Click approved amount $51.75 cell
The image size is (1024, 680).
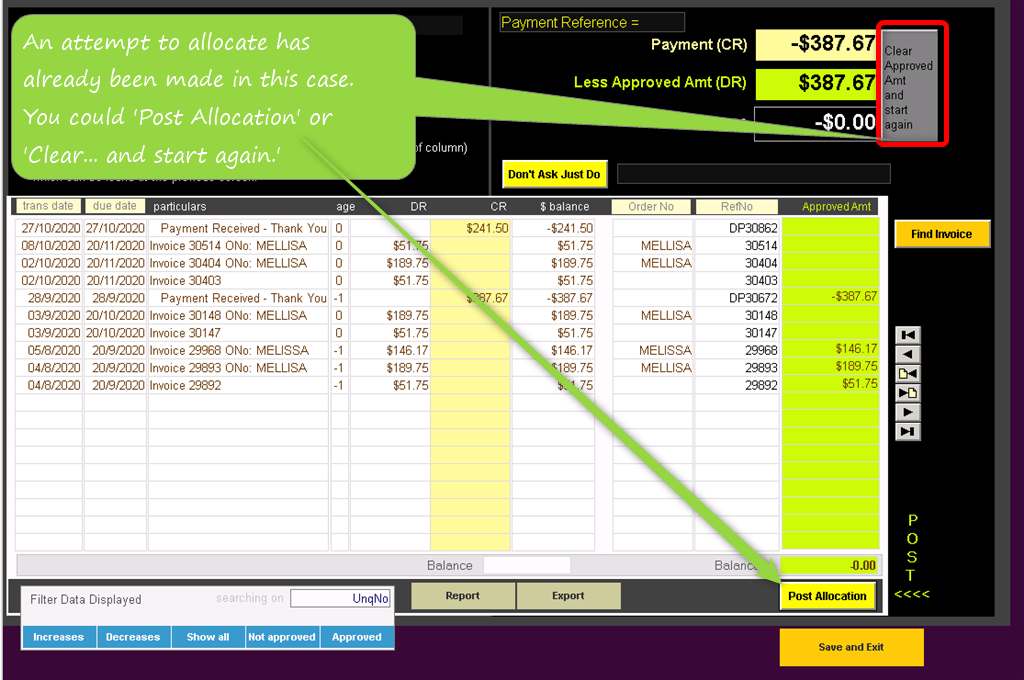tap(830, 383)
